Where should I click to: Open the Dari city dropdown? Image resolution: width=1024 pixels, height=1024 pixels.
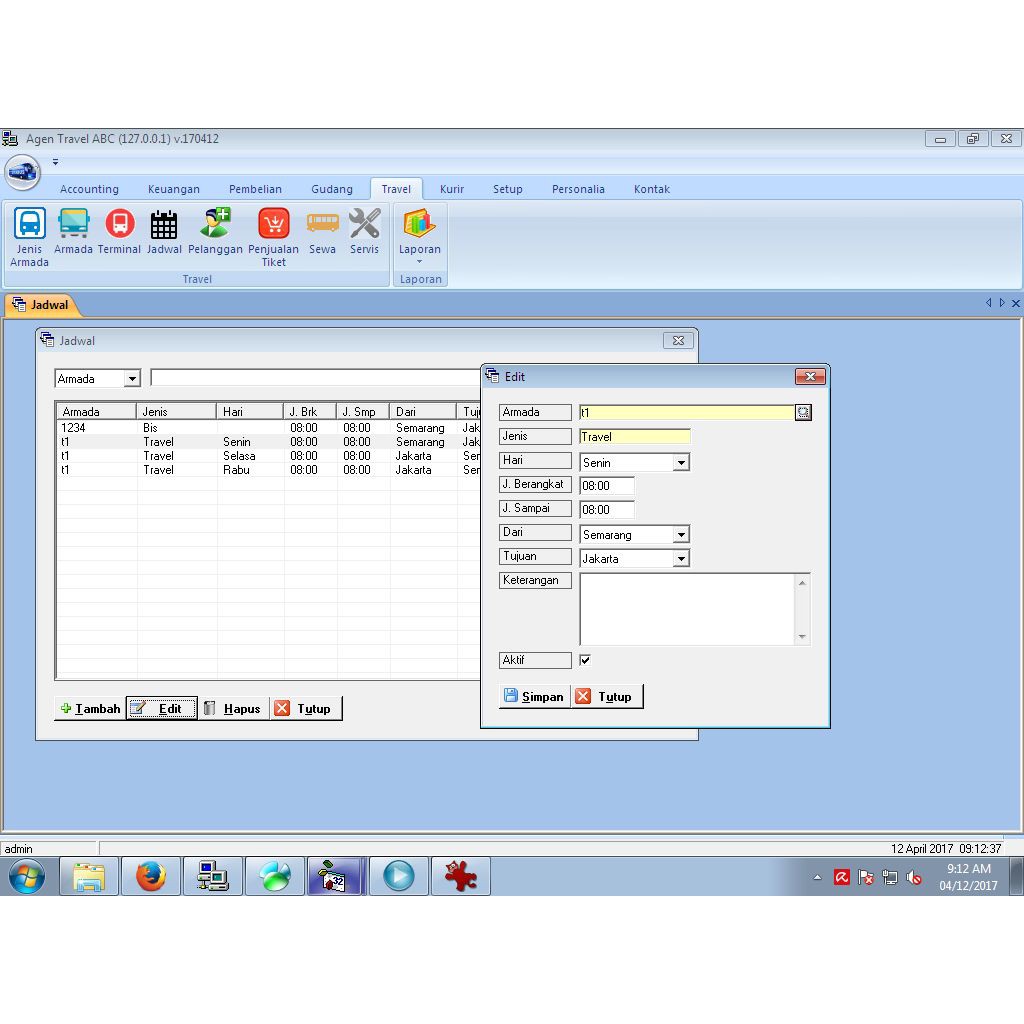681,535
